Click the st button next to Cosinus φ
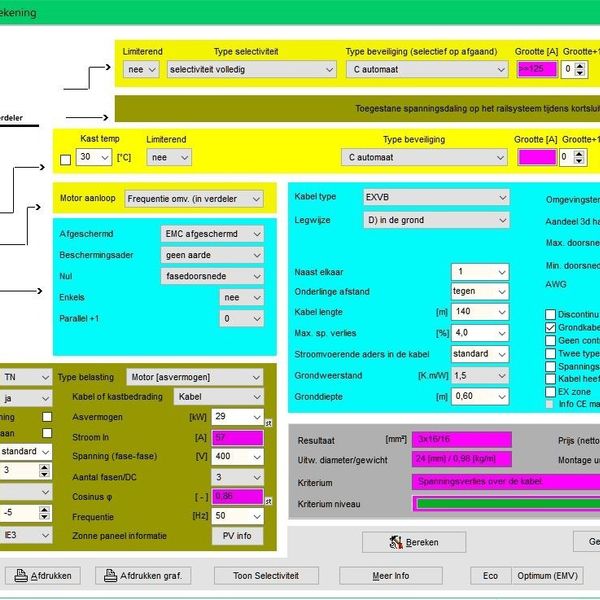The width and height of the screenshot is (600, 600). (267, 501)
